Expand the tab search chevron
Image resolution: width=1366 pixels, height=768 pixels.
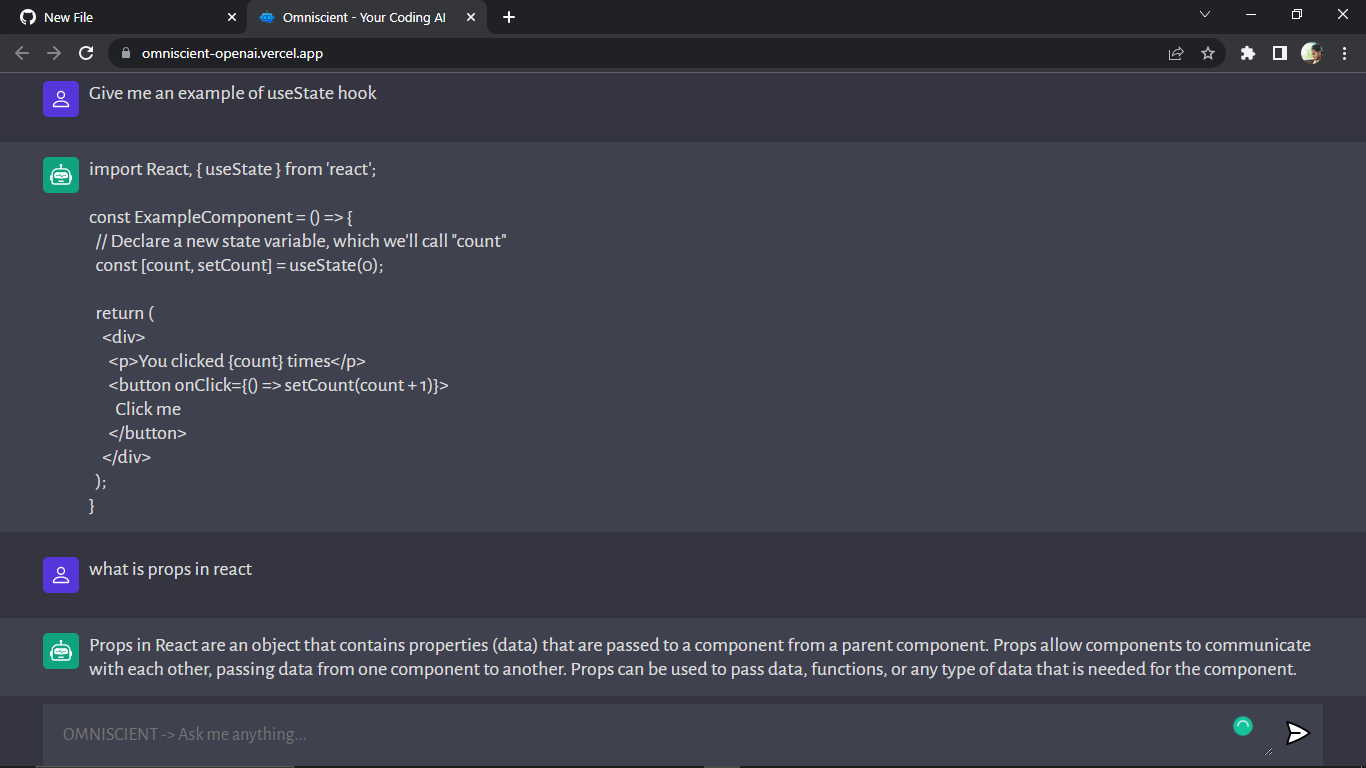point(1205,15)
